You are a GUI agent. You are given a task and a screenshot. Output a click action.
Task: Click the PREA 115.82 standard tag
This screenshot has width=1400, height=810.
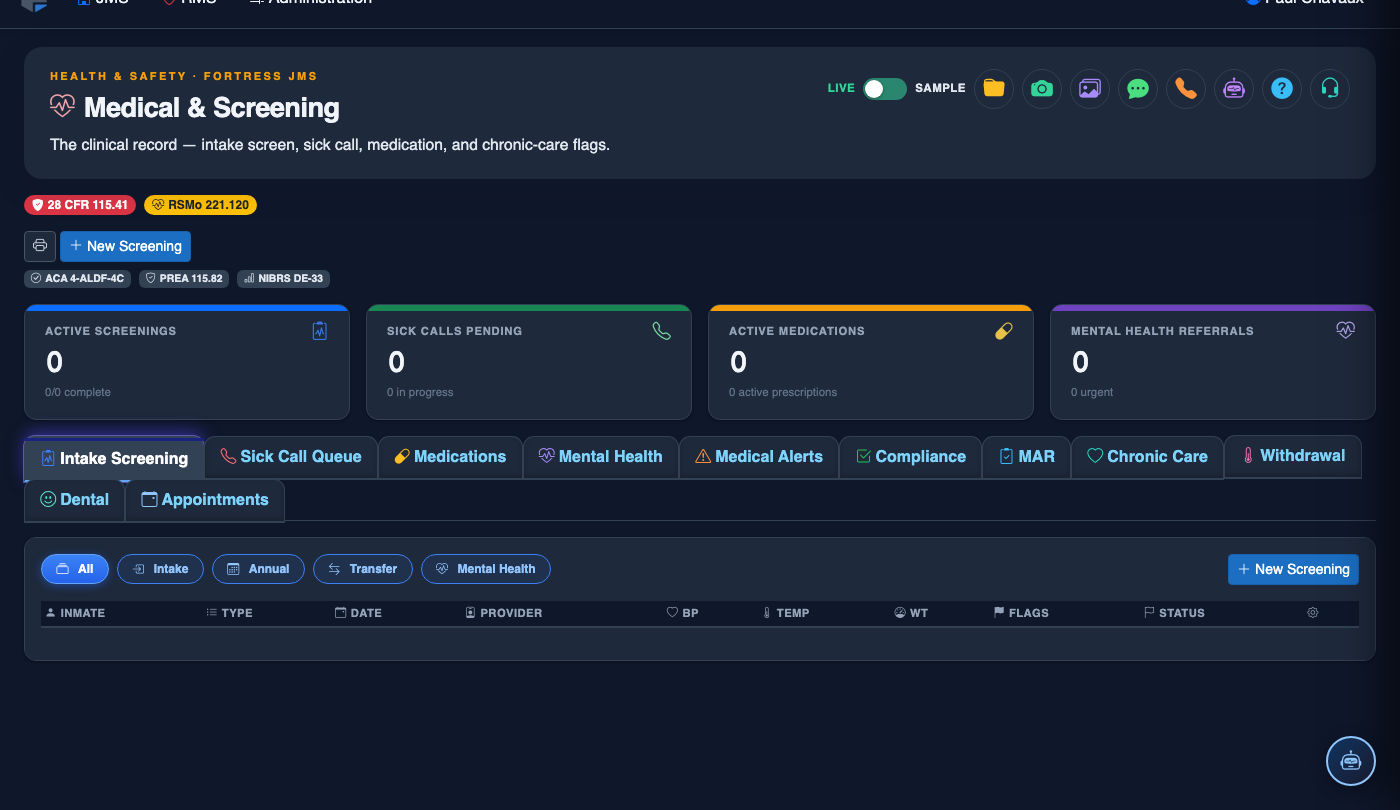tap(184, 279)
